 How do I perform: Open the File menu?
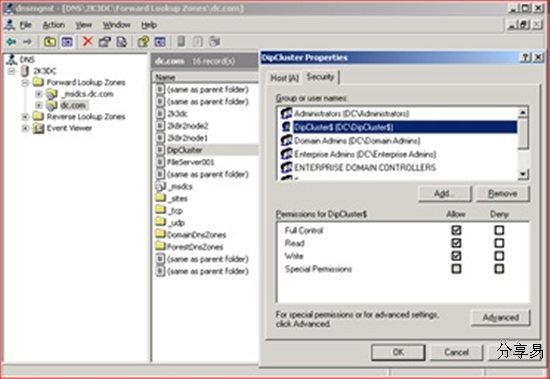coord(26,25)
